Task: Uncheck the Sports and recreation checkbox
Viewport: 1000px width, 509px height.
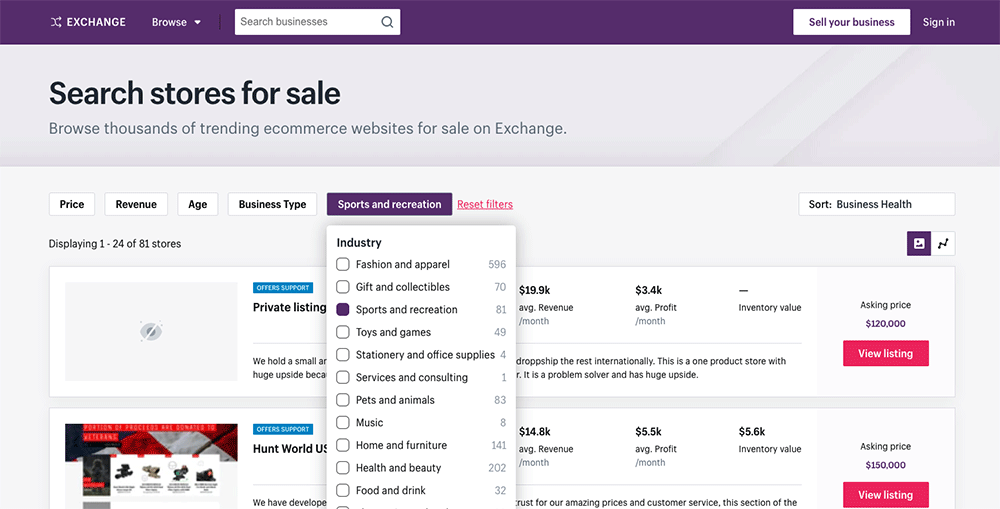Action: point(343,310)
